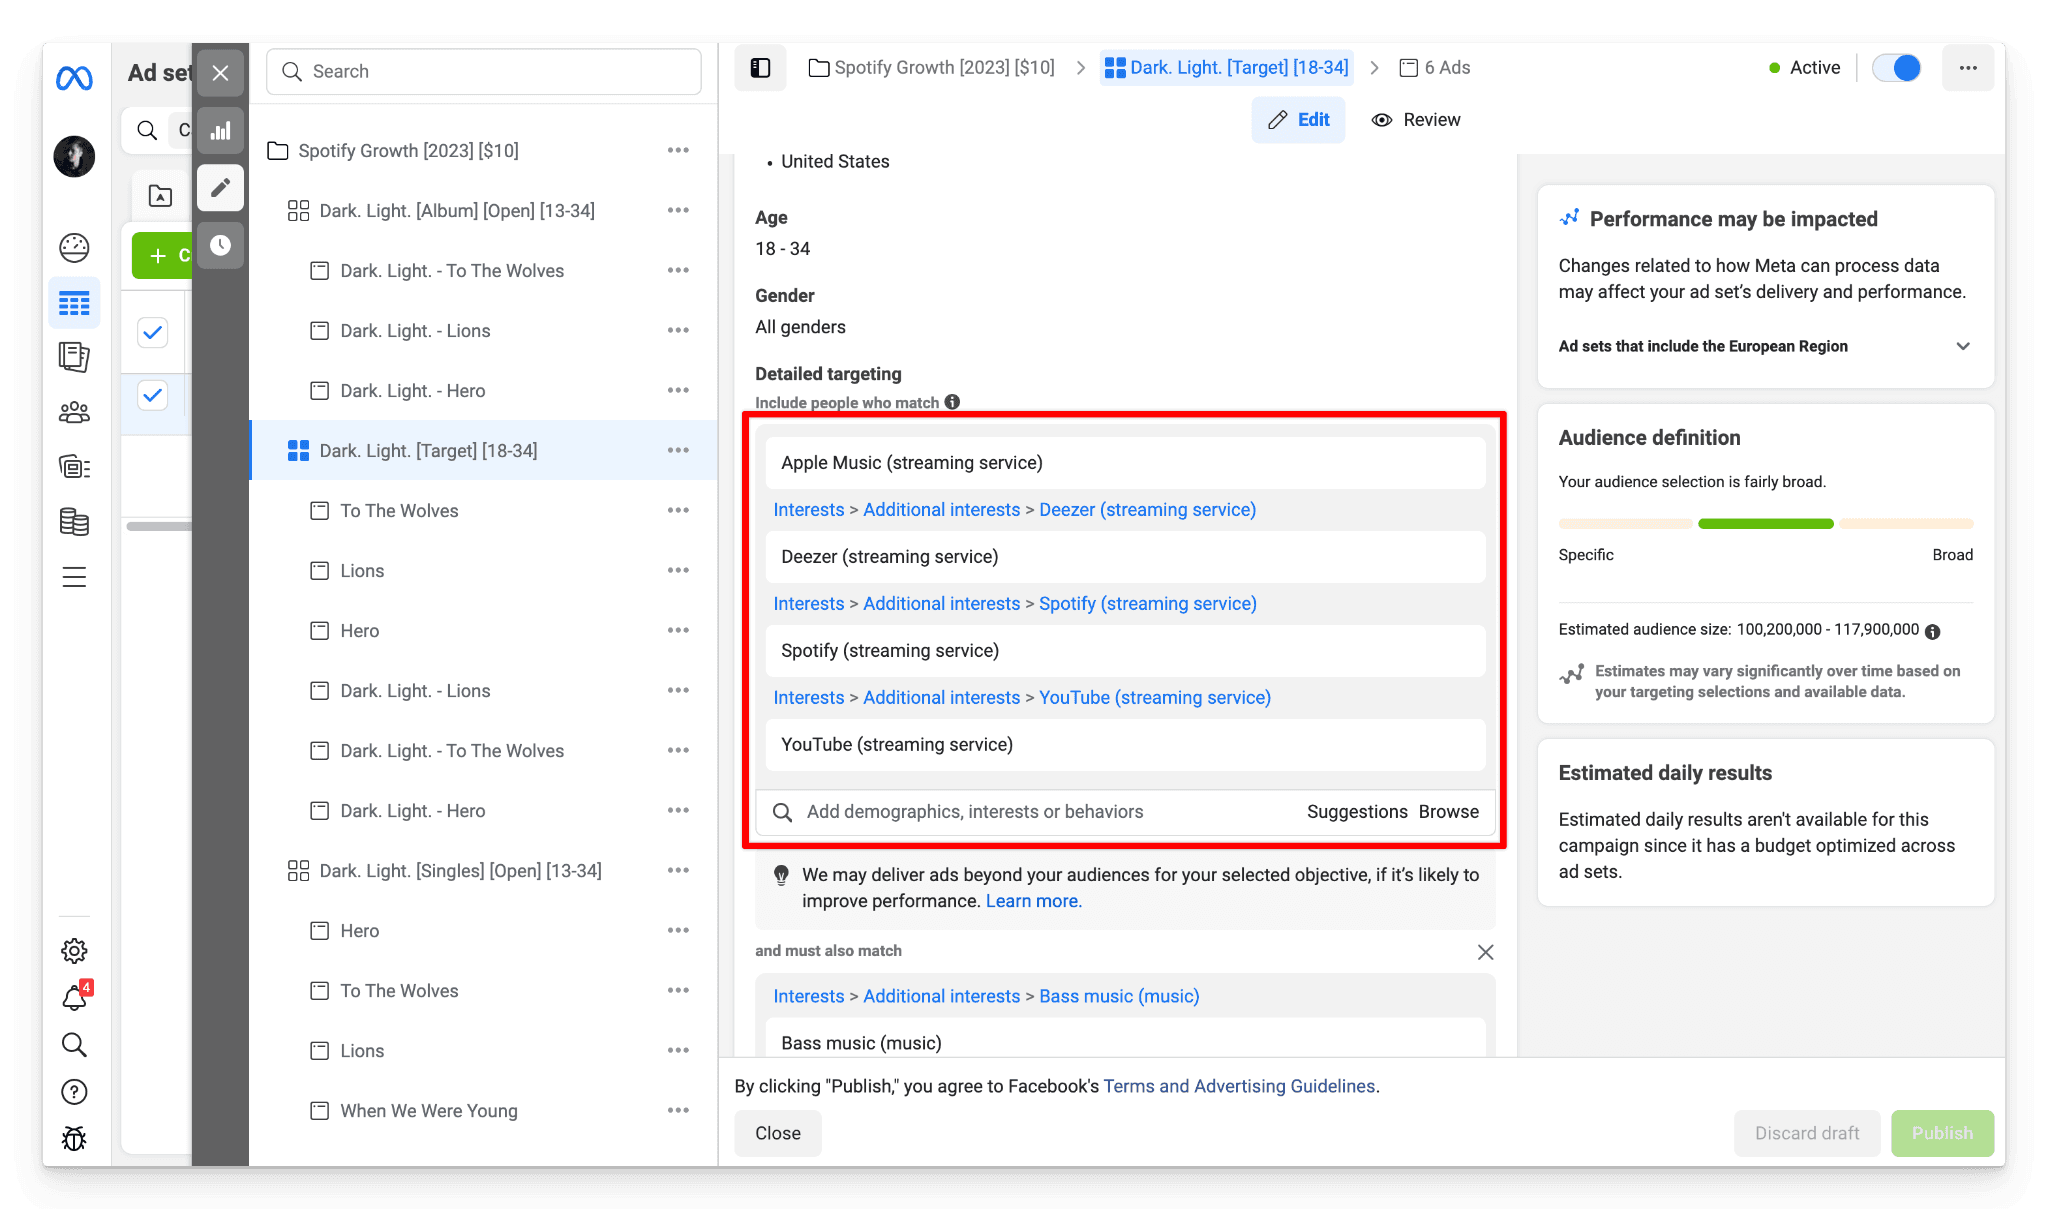This screenshot has width=2048, height=1209.
Task: Open the Learn more link
Action: point(1033,901)
